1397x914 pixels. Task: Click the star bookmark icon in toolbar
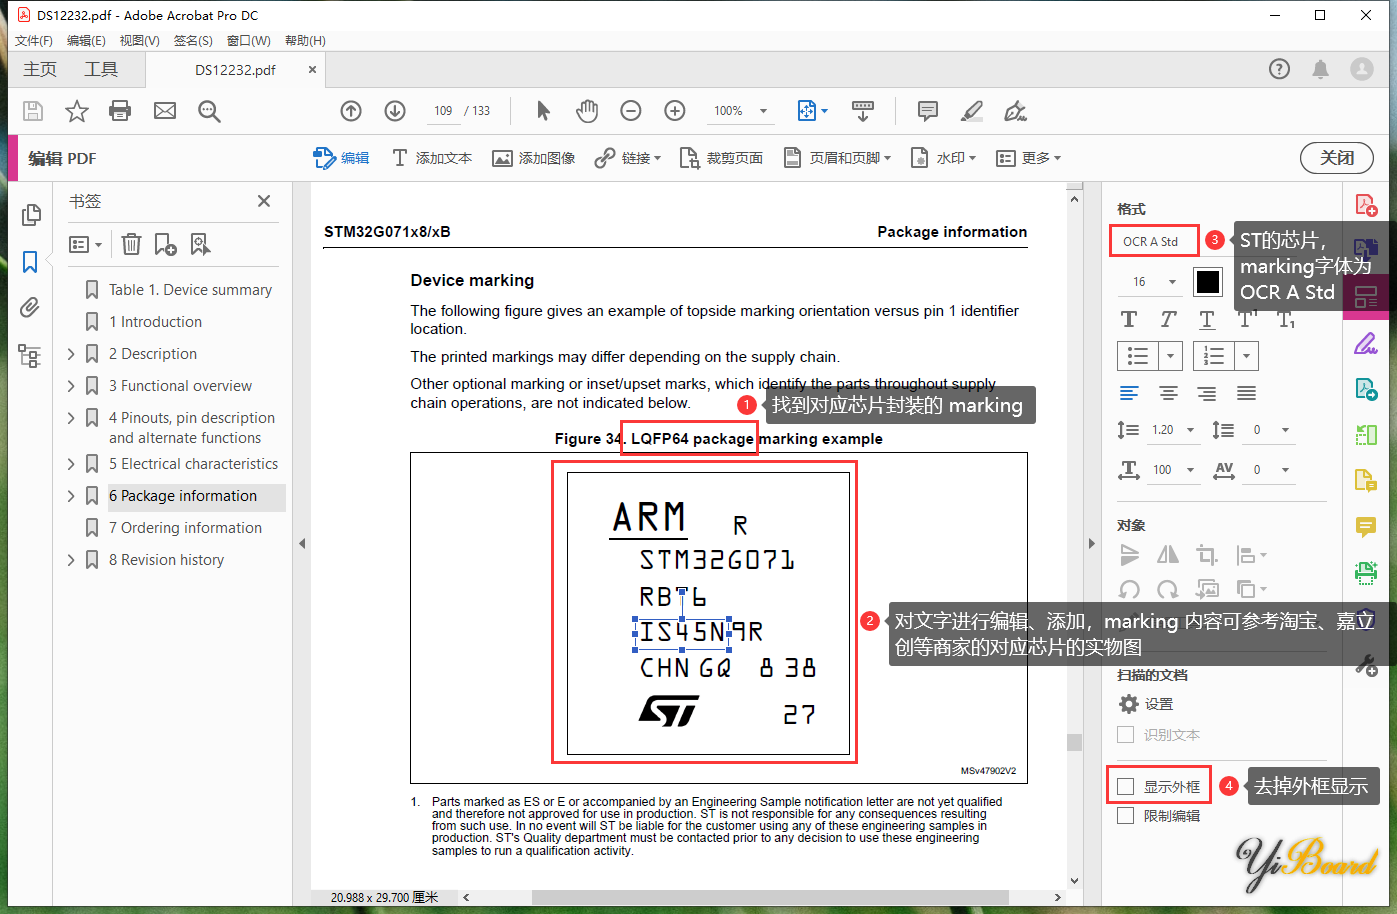tap(77, 111)
